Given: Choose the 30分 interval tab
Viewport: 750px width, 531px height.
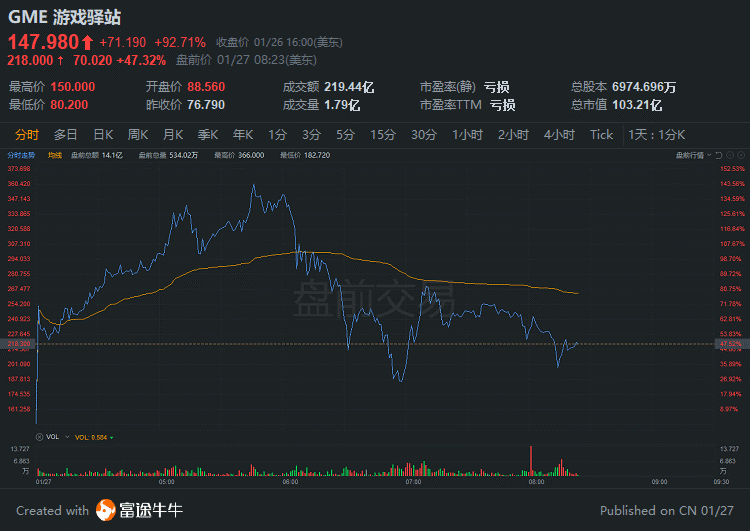Looking at the screenshot, I should (x=424, y=135).
